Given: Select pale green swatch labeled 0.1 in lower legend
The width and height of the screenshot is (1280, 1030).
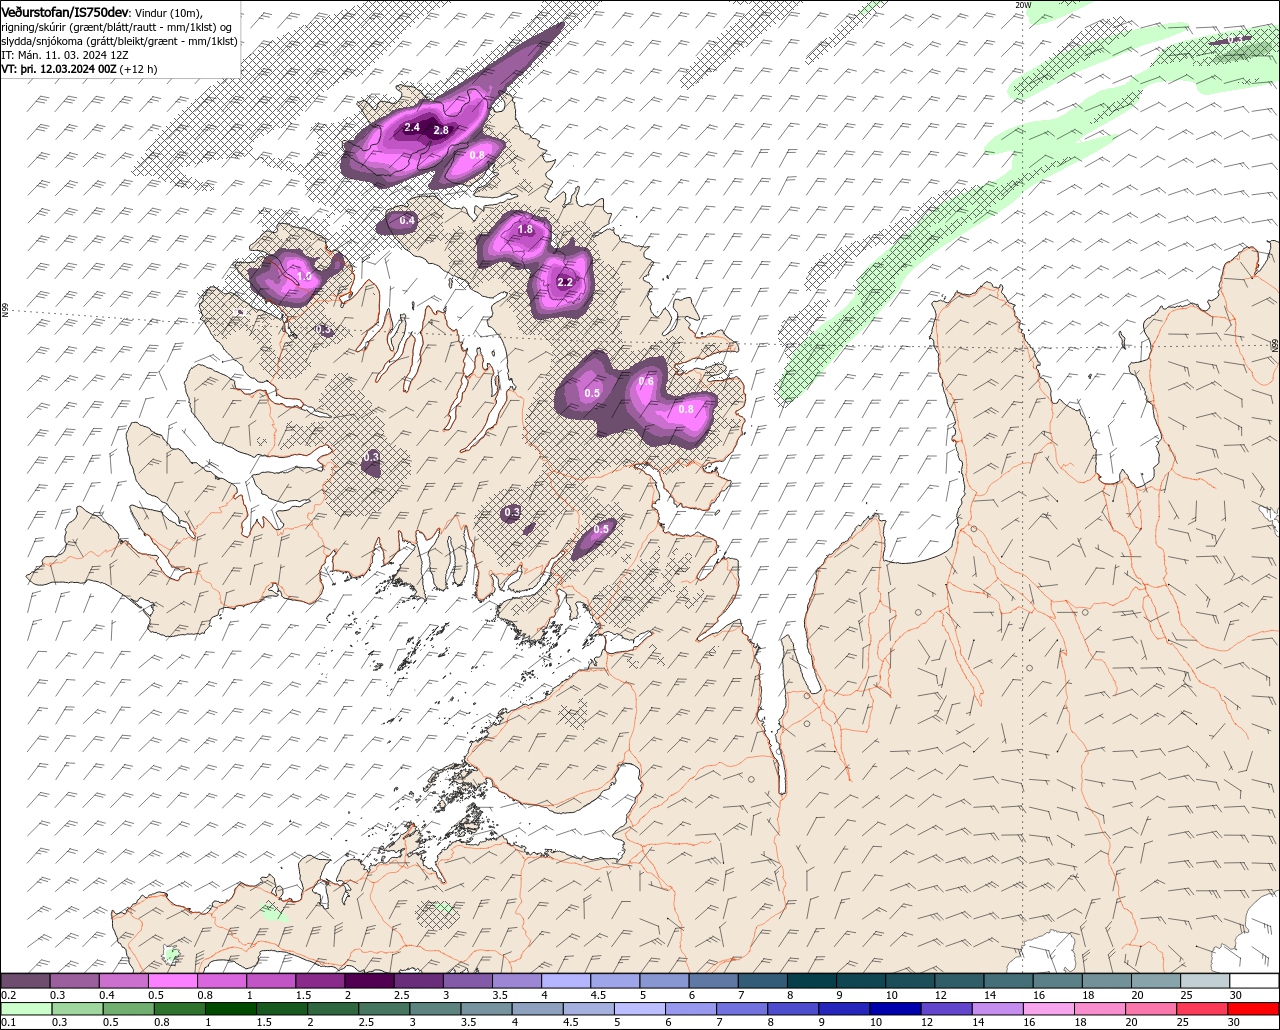Looking at the screenshot, I should [x=26, y=1008].
